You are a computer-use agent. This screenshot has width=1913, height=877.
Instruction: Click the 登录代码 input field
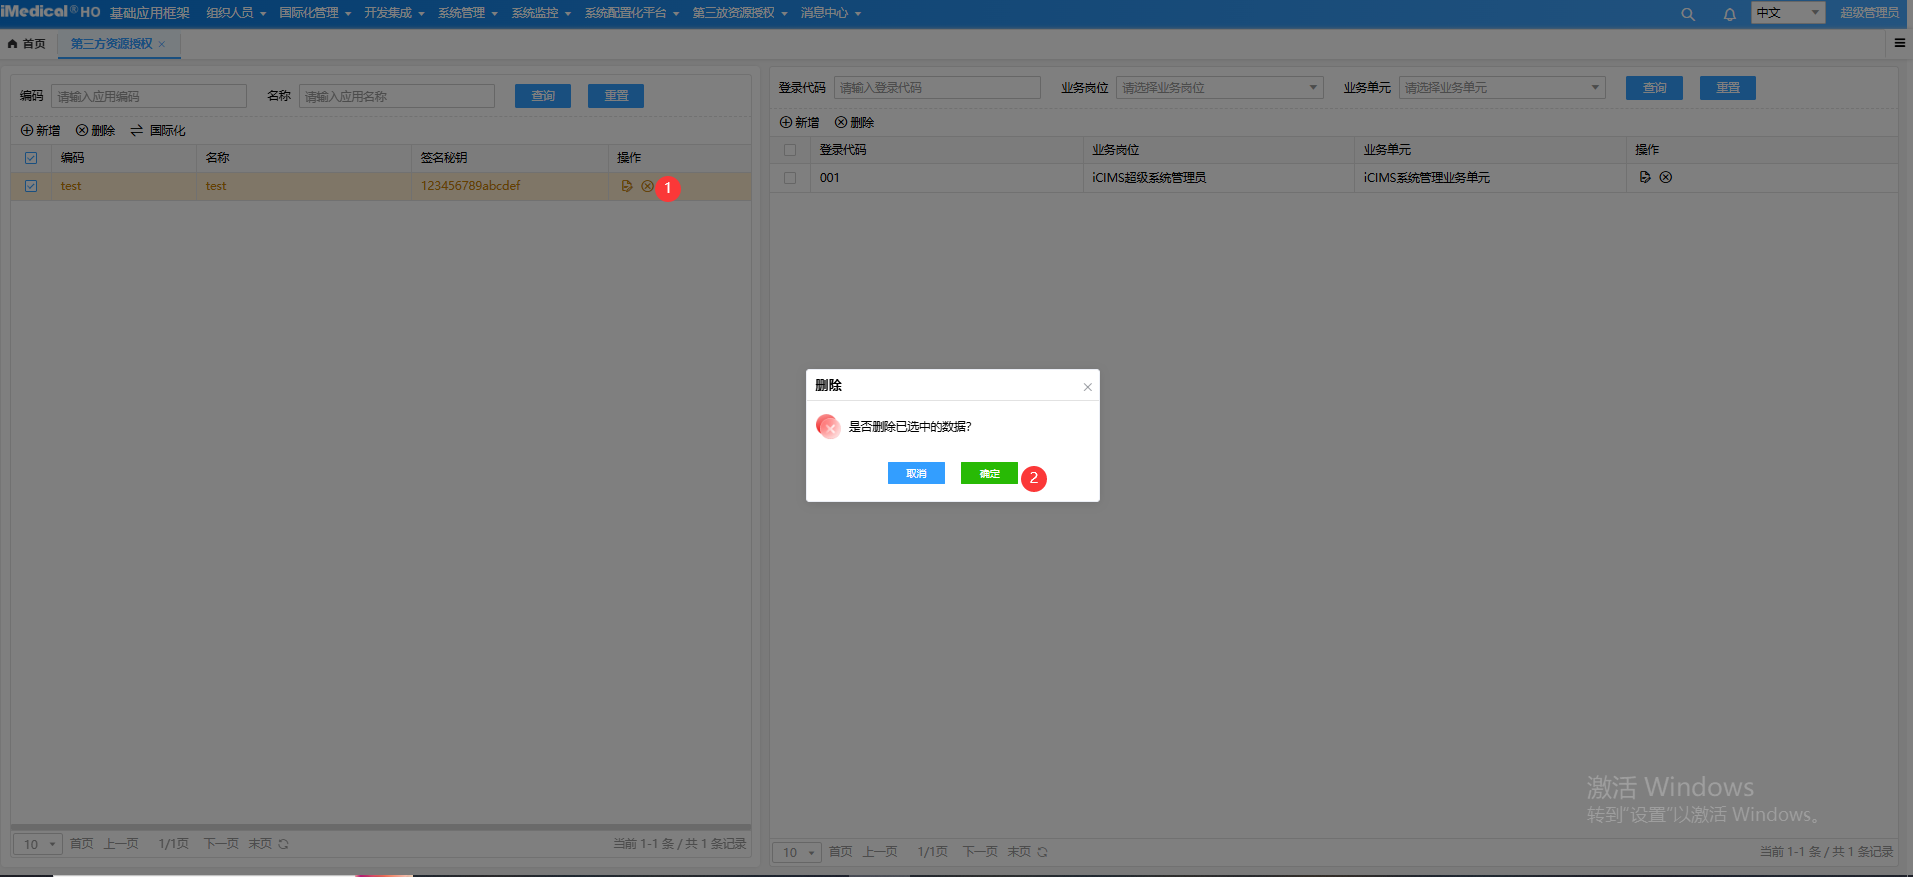coord(937,88)
